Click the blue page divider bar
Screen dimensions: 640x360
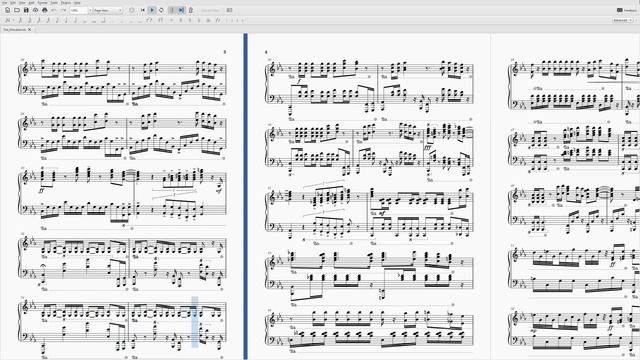(246, 196)
